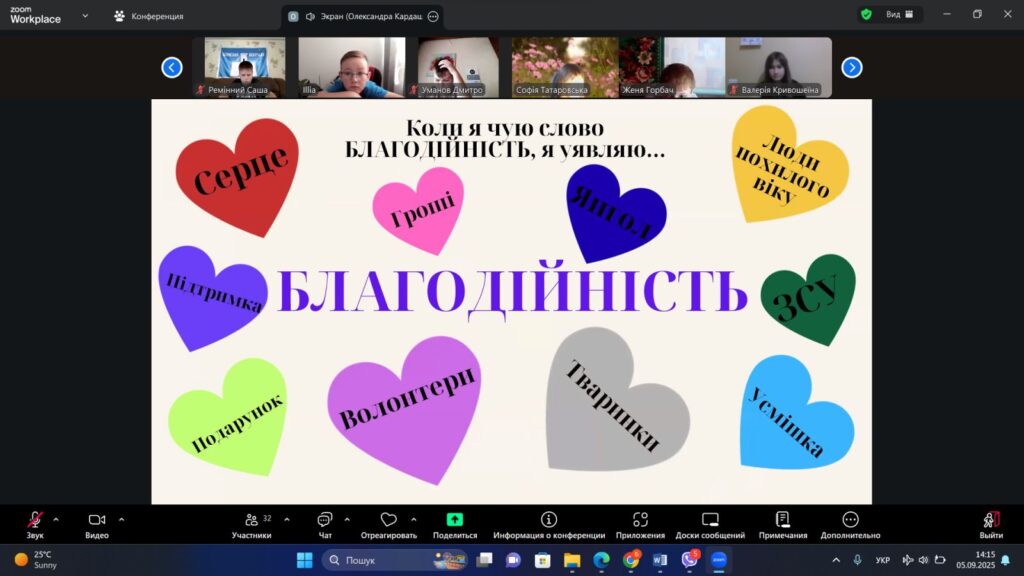Toggle camera with the Видео button
The image size is (1024, 576).
(x=97, y=520)
